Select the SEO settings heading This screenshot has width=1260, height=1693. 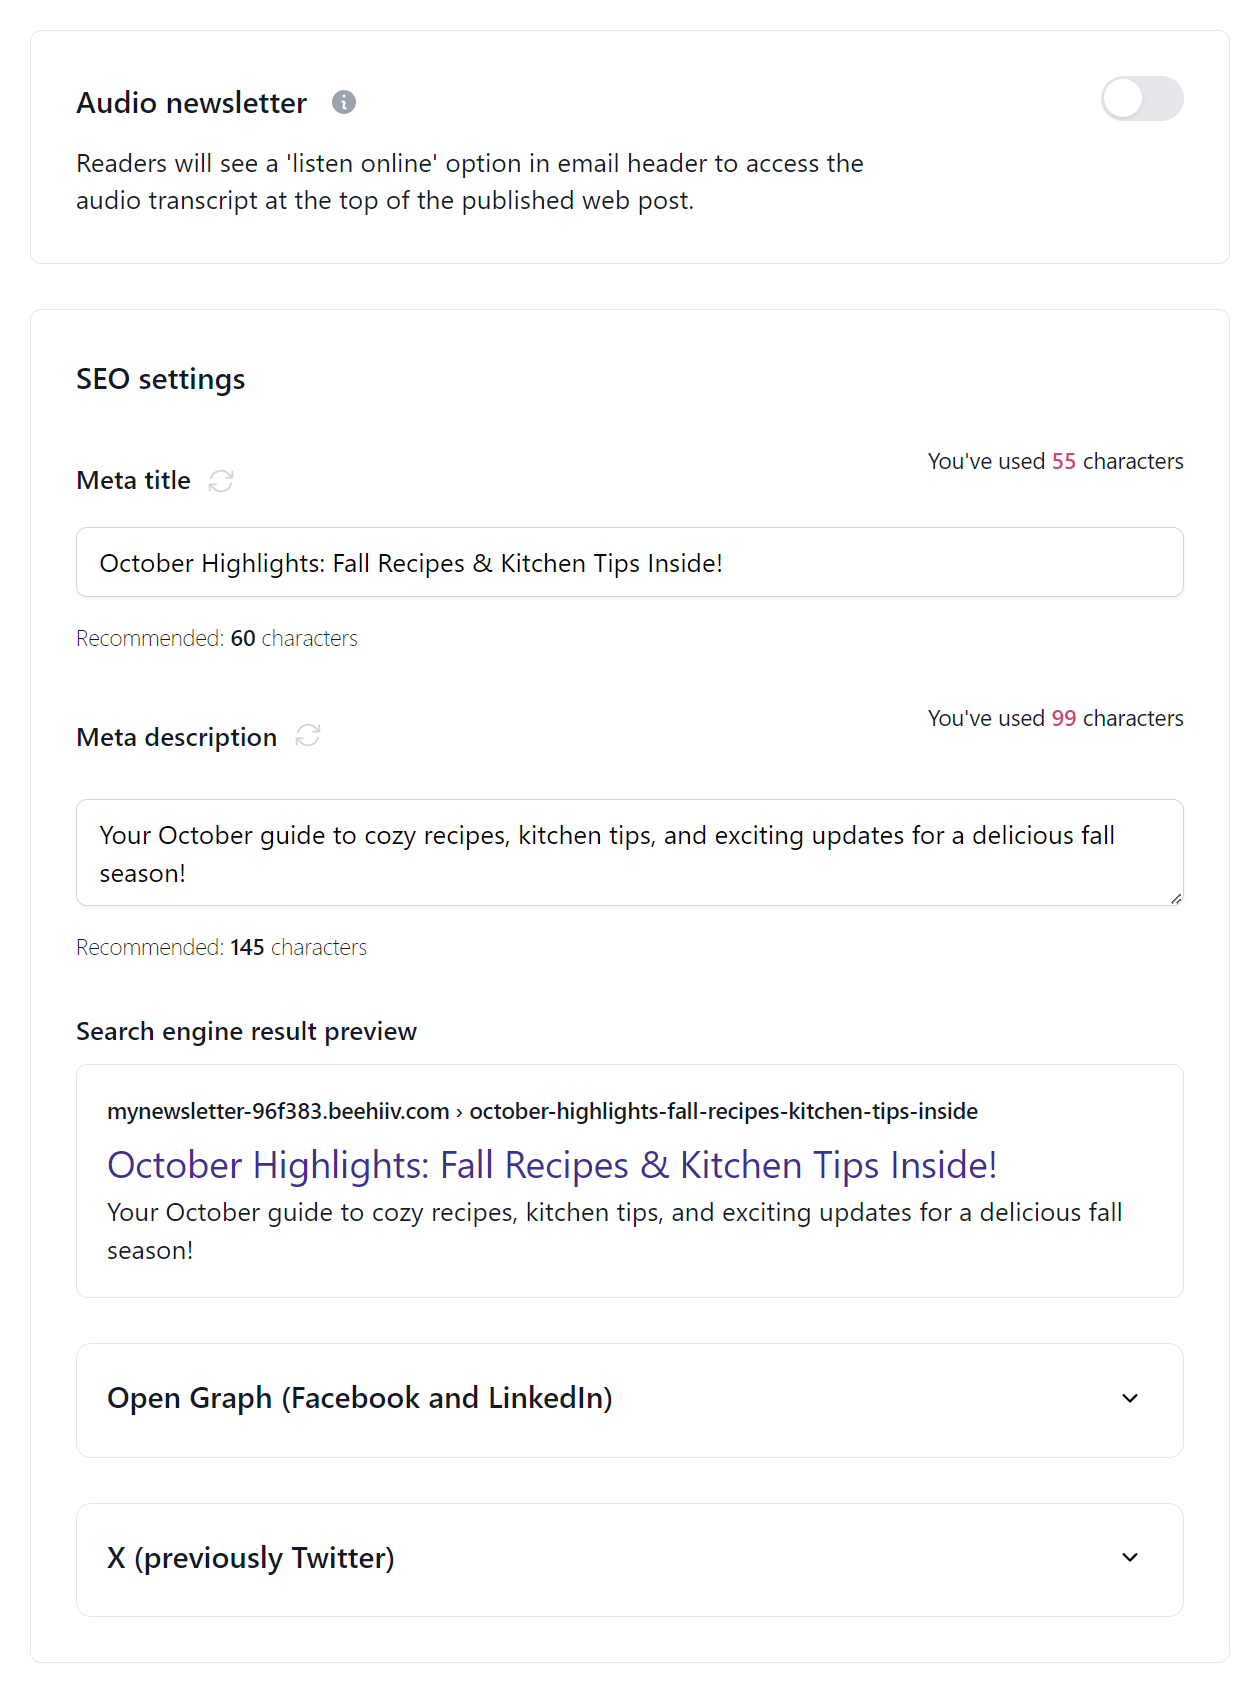click(160, 378)
